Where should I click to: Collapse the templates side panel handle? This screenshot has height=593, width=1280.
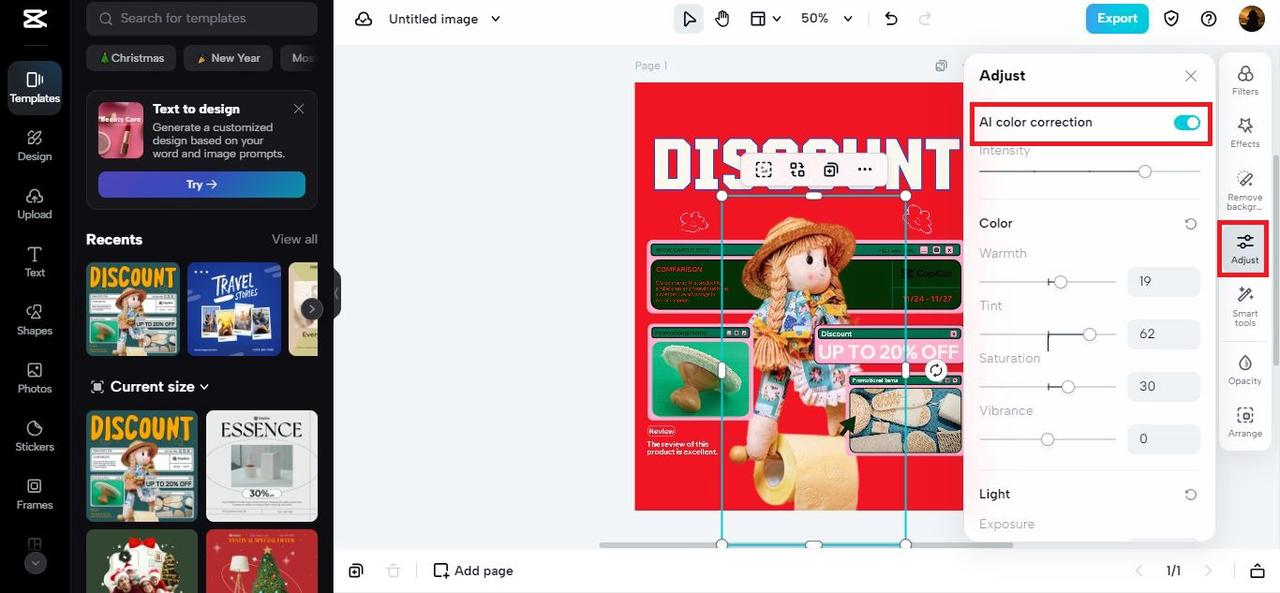337,294
